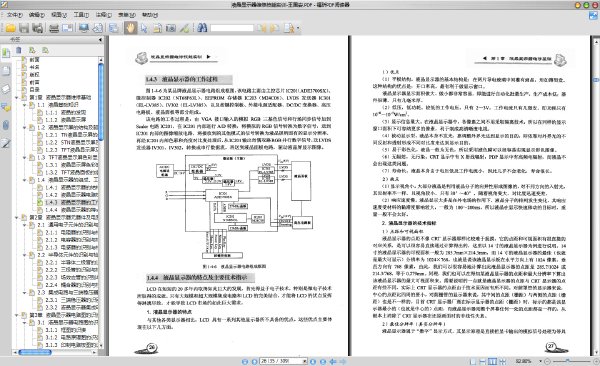The image size is (600, 366).
Task: Open the page thumbnails sidebar tab
Action: [x=6, y=71]
